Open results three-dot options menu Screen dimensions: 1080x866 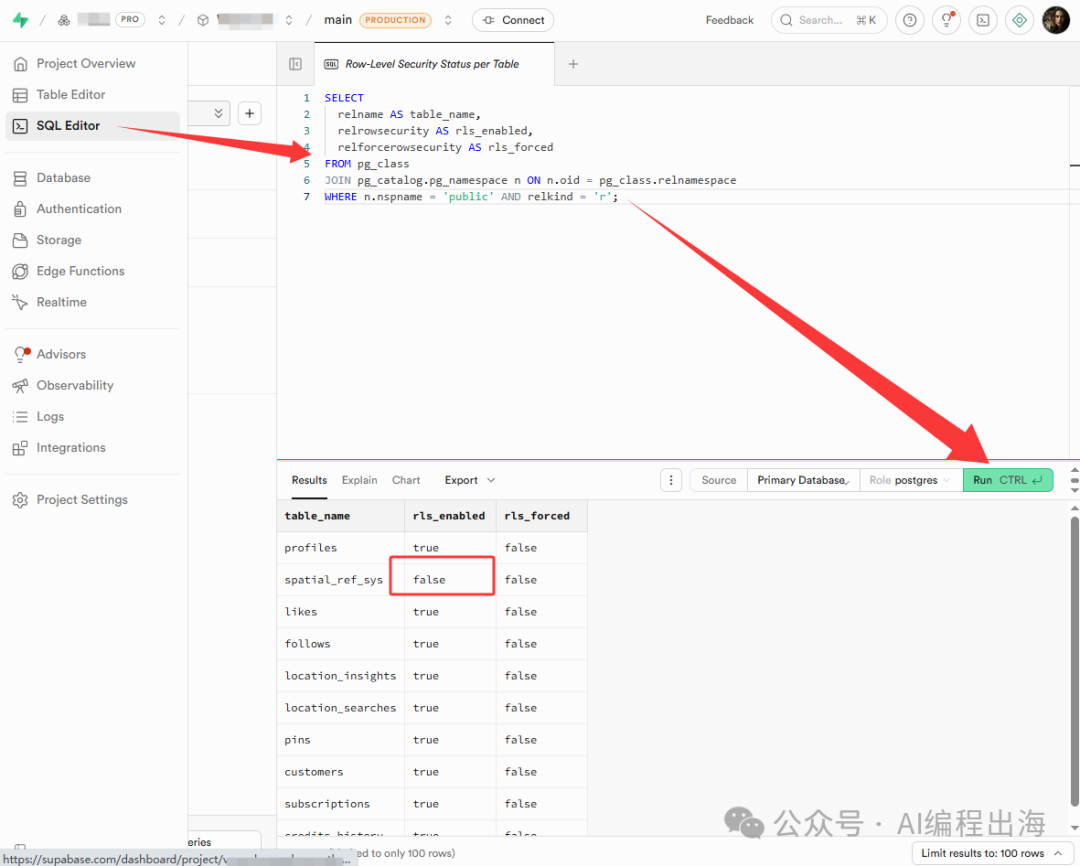point(671,480)
